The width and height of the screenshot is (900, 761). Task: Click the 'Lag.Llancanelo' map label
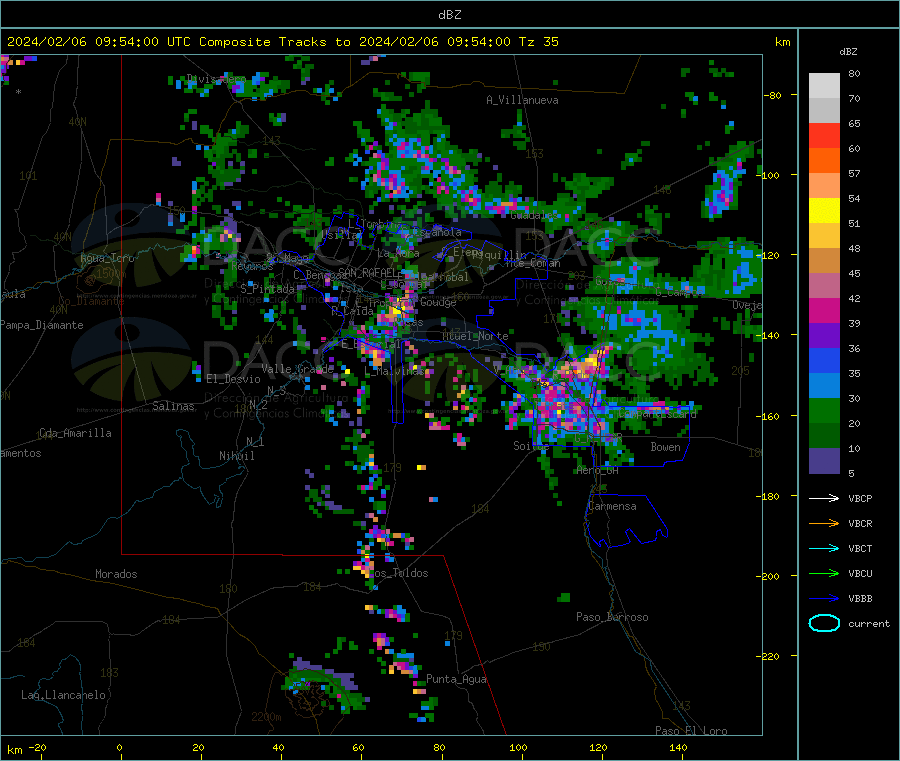(64, 695)
